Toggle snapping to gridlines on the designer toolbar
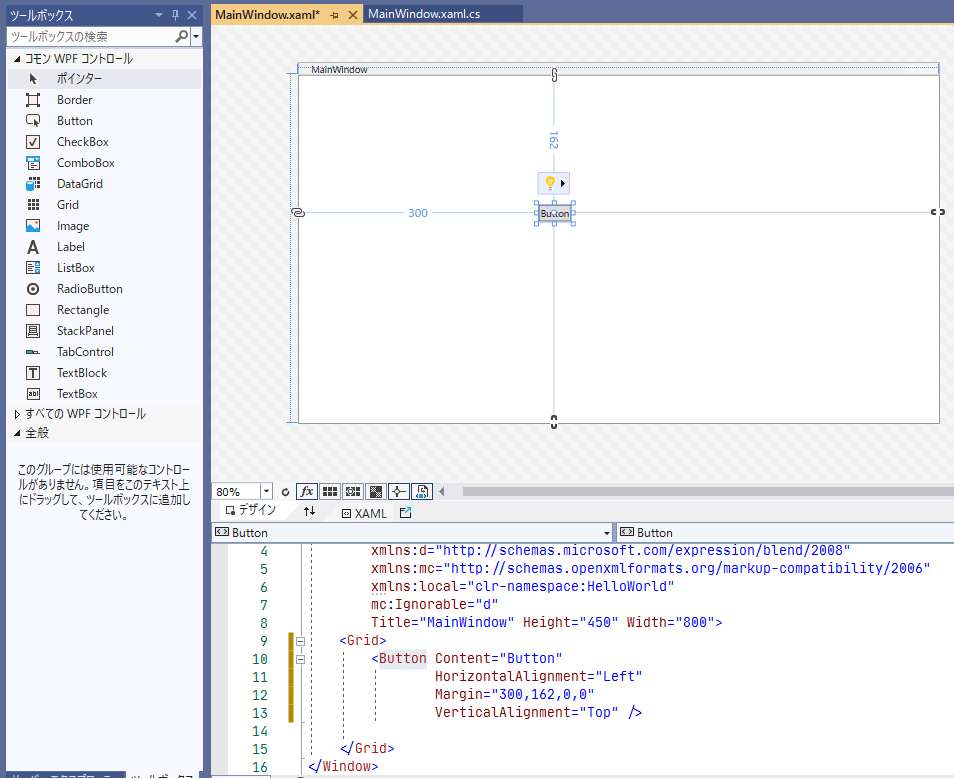Viewport: 954px width, 779px height. pyautogui.click(x=351, y=491)
